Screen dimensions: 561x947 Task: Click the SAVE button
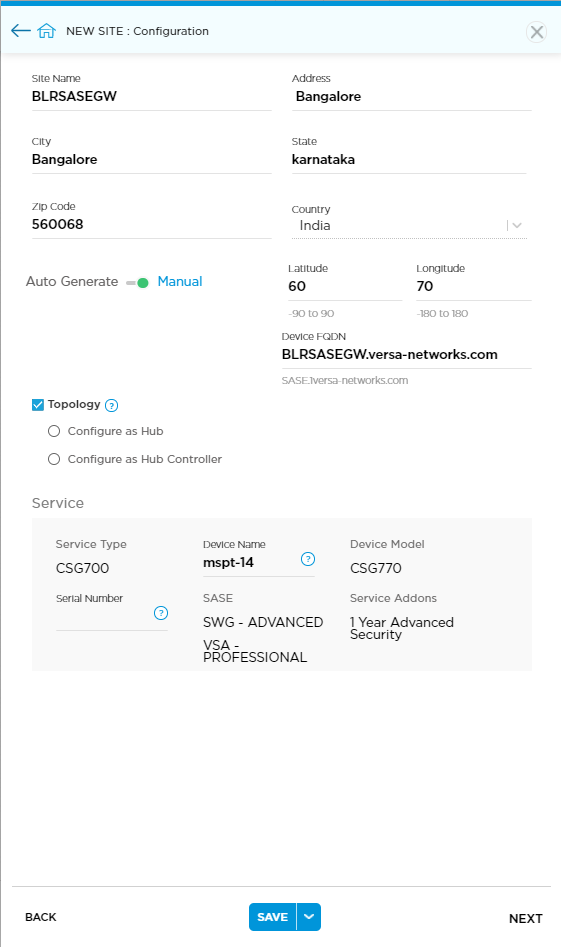tap(273, 917)
